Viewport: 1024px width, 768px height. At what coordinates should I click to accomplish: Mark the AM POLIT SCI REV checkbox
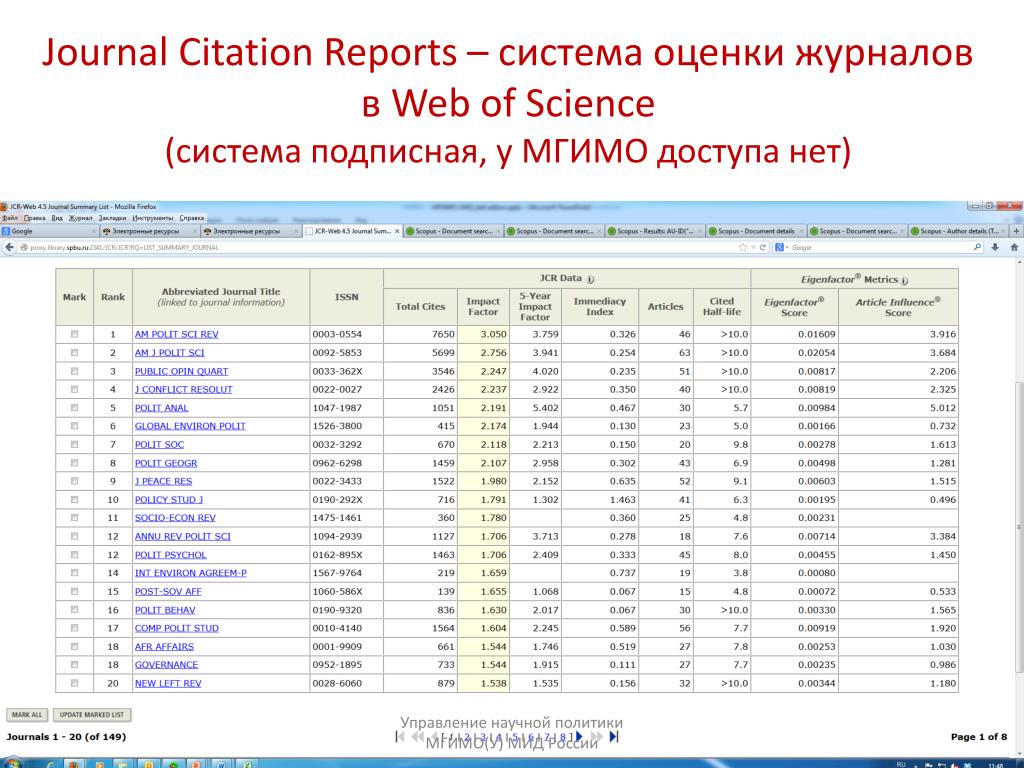click(x=74, y=334)
